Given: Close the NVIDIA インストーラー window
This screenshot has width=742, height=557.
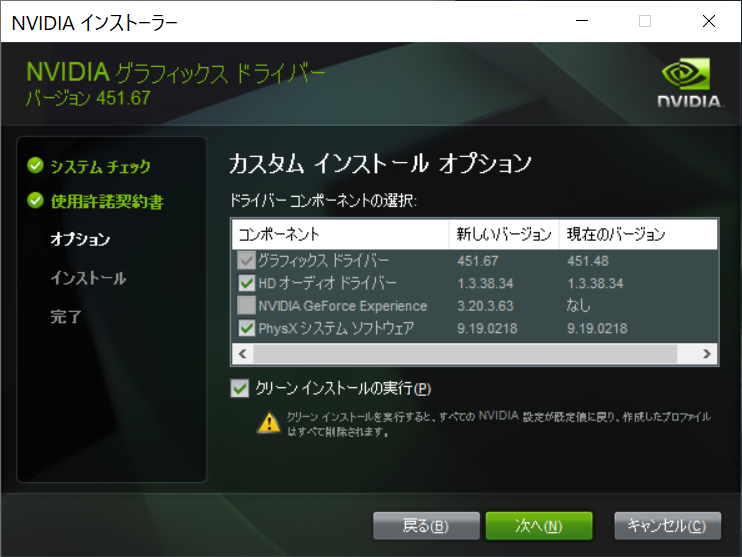Looking at the screenshot, I should click(708, 21).
